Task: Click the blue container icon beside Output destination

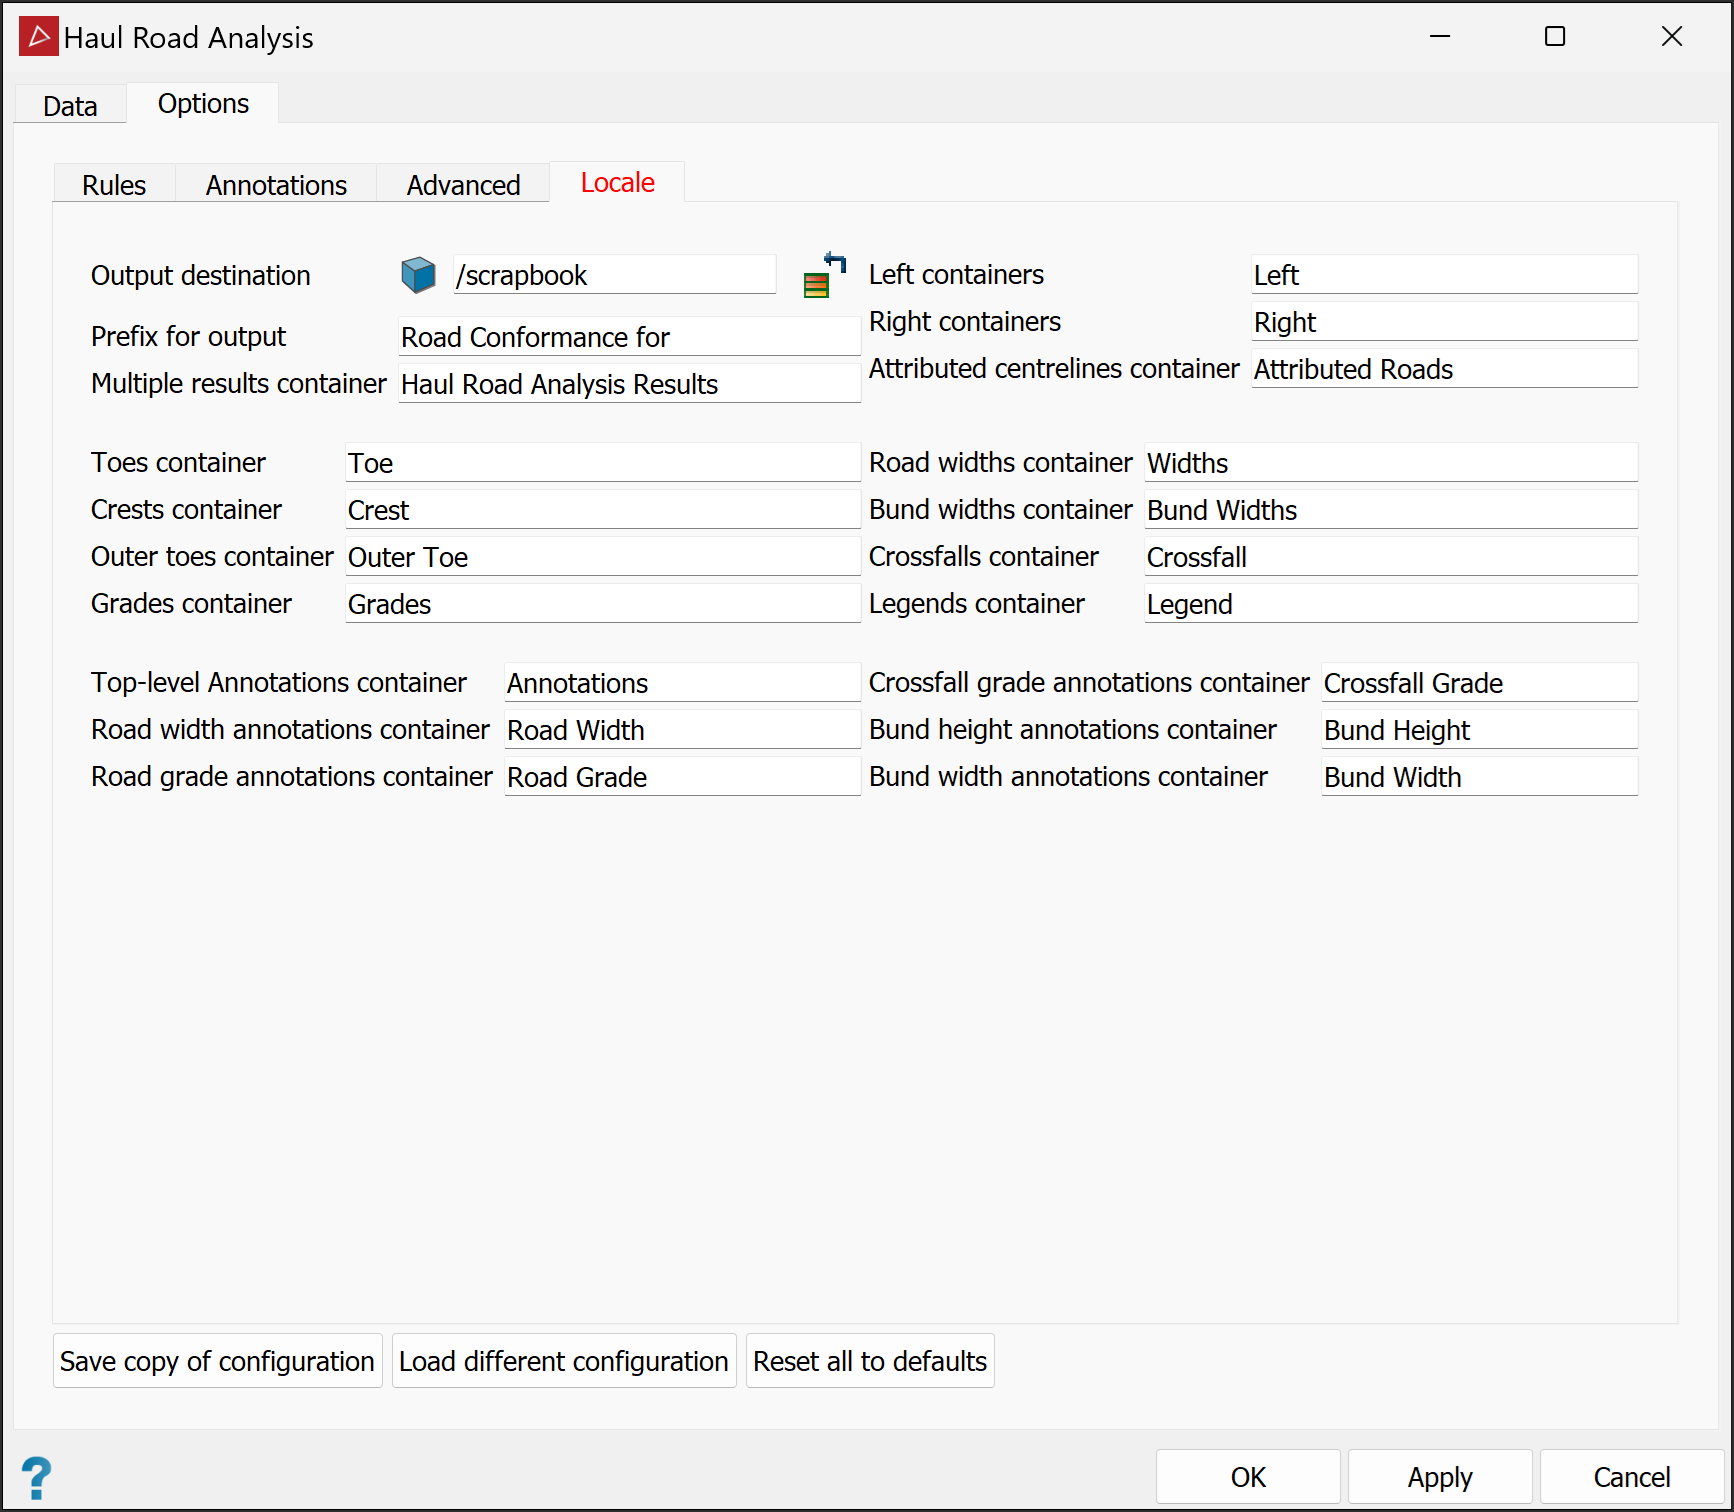Action: tap(418, 275)
